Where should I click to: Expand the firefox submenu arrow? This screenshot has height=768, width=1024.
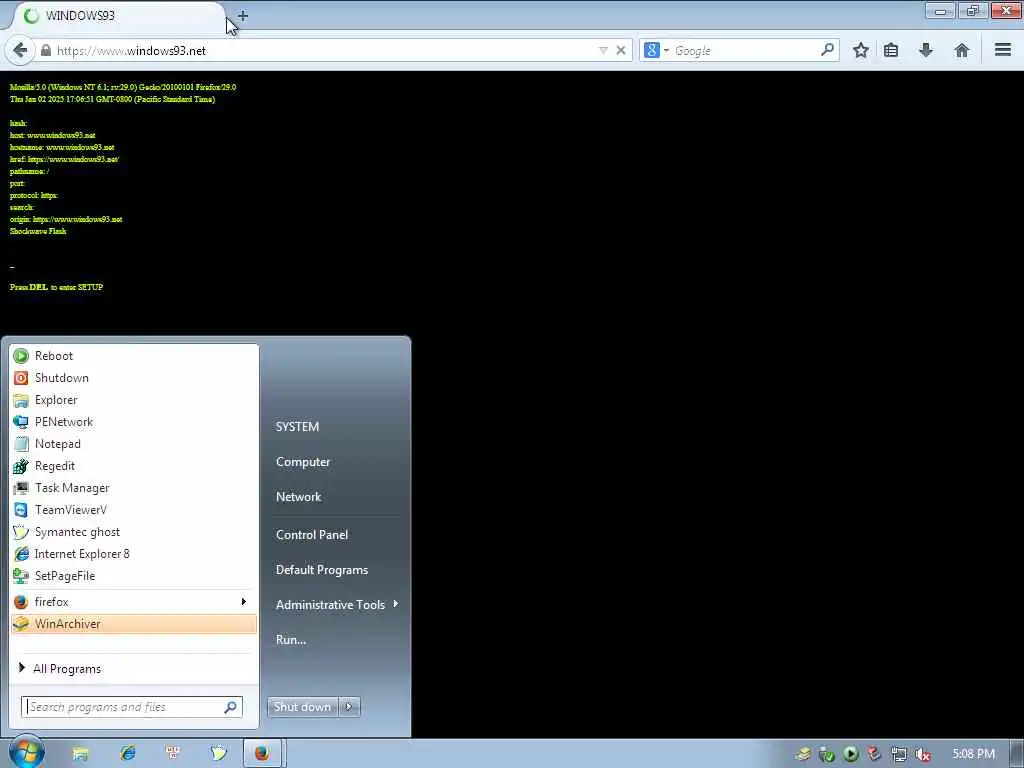(244, 601)
